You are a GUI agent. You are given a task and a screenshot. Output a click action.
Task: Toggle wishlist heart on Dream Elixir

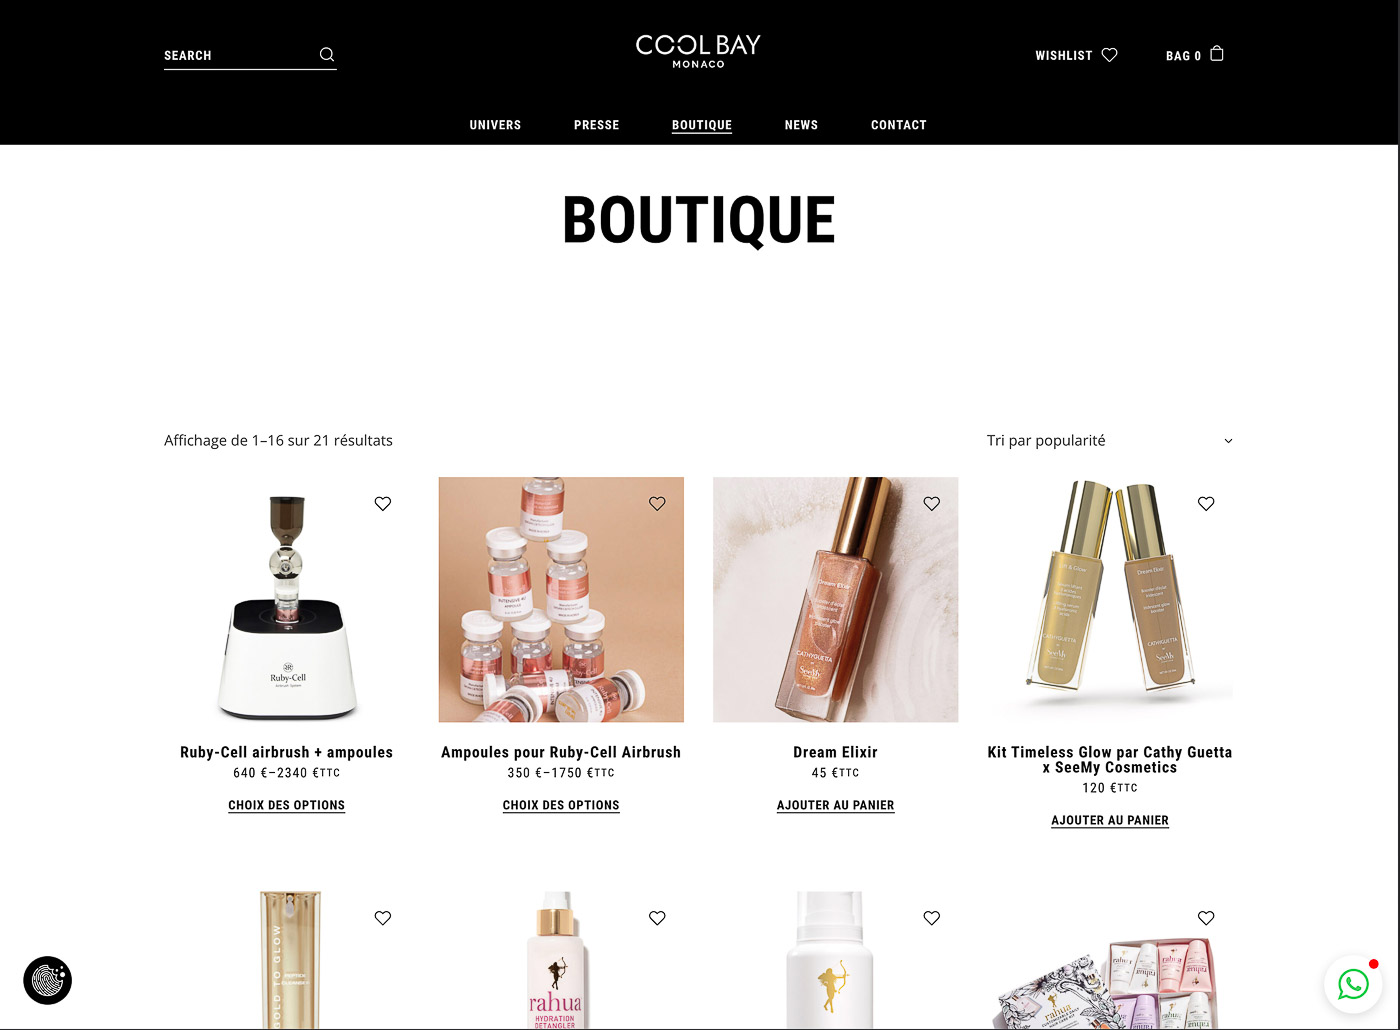(932, 504)
